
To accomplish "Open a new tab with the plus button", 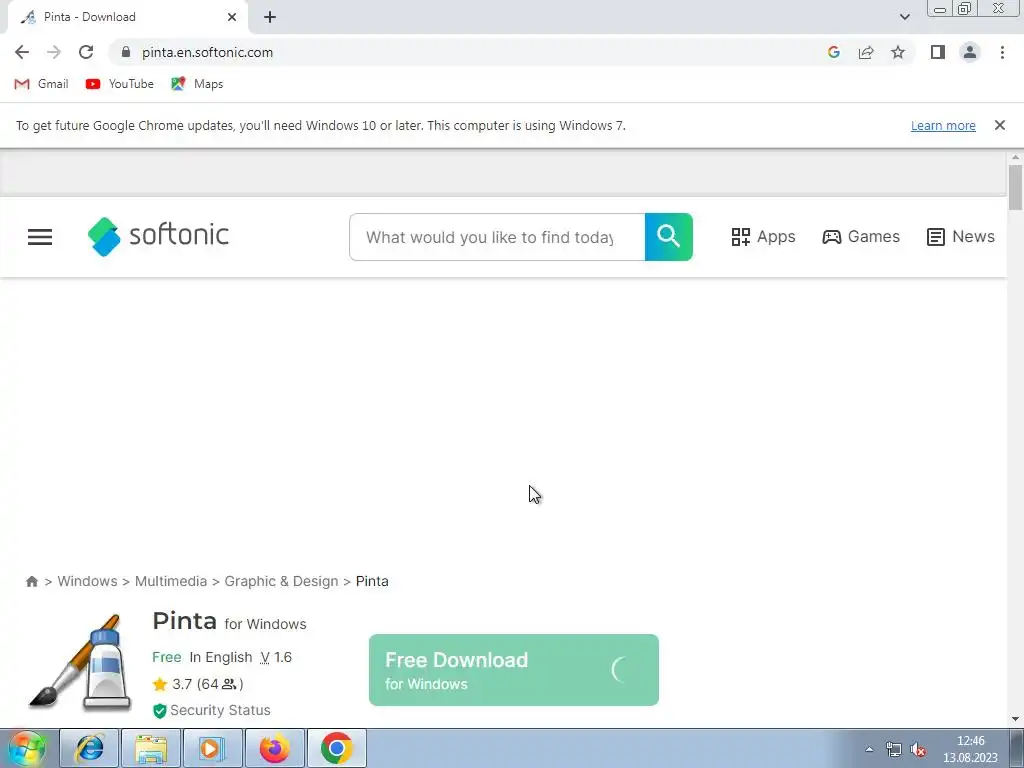I will 270,17.
